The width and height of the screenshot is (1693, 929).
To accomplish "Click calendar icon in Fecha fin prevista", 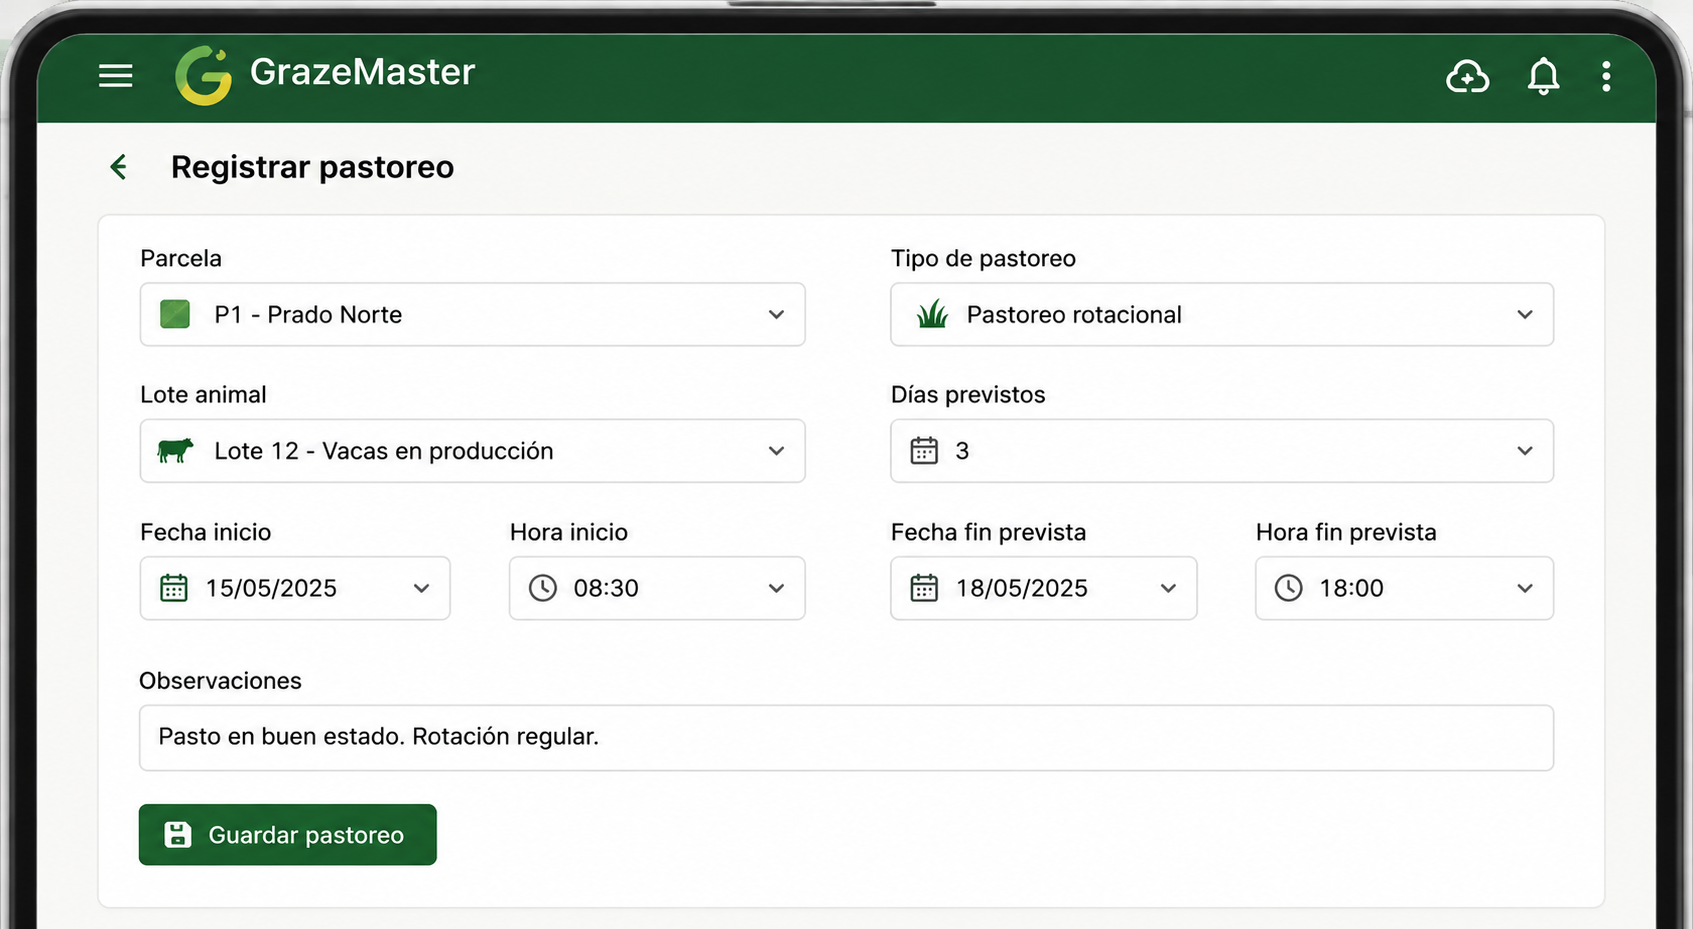I will (924, 588).
